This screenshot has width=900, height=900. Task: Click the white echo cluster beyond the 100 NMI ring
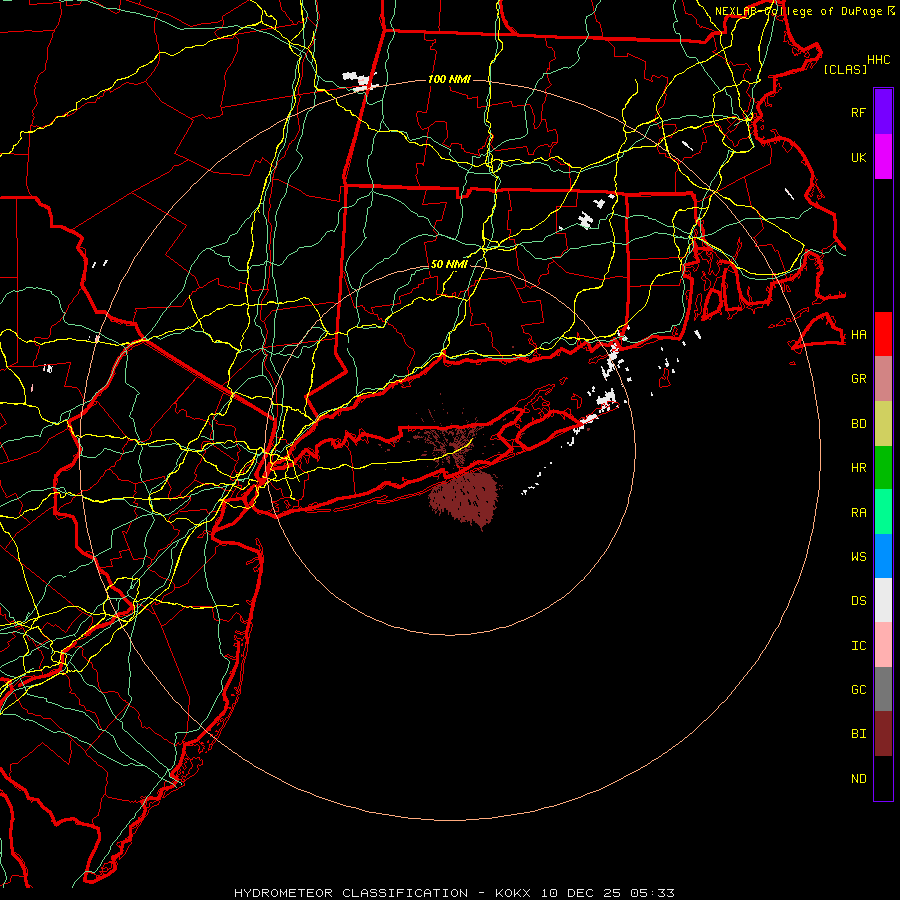[x=360, y=81]
